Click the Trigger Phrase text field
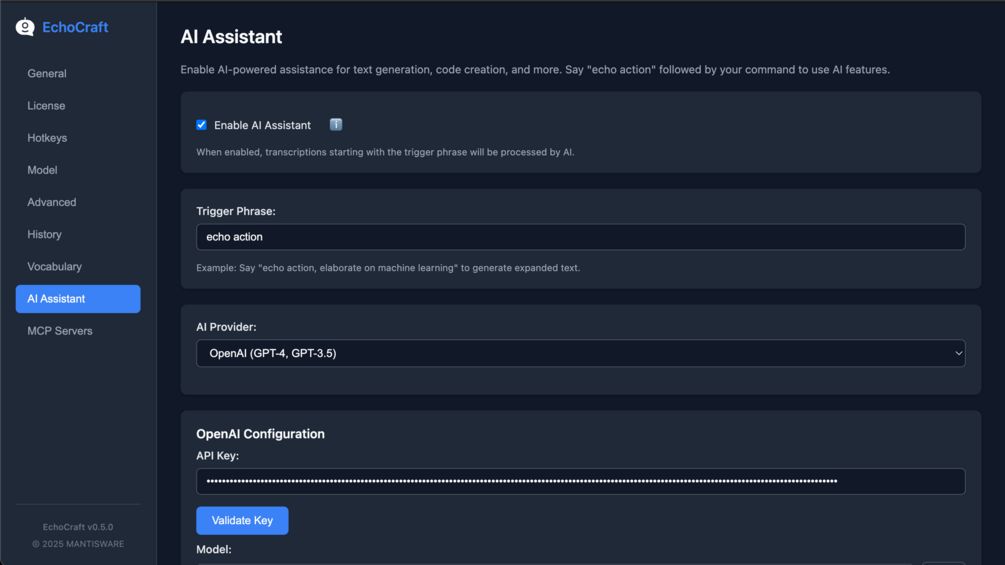Screen dimensions: 1005x565 [580, 237]
